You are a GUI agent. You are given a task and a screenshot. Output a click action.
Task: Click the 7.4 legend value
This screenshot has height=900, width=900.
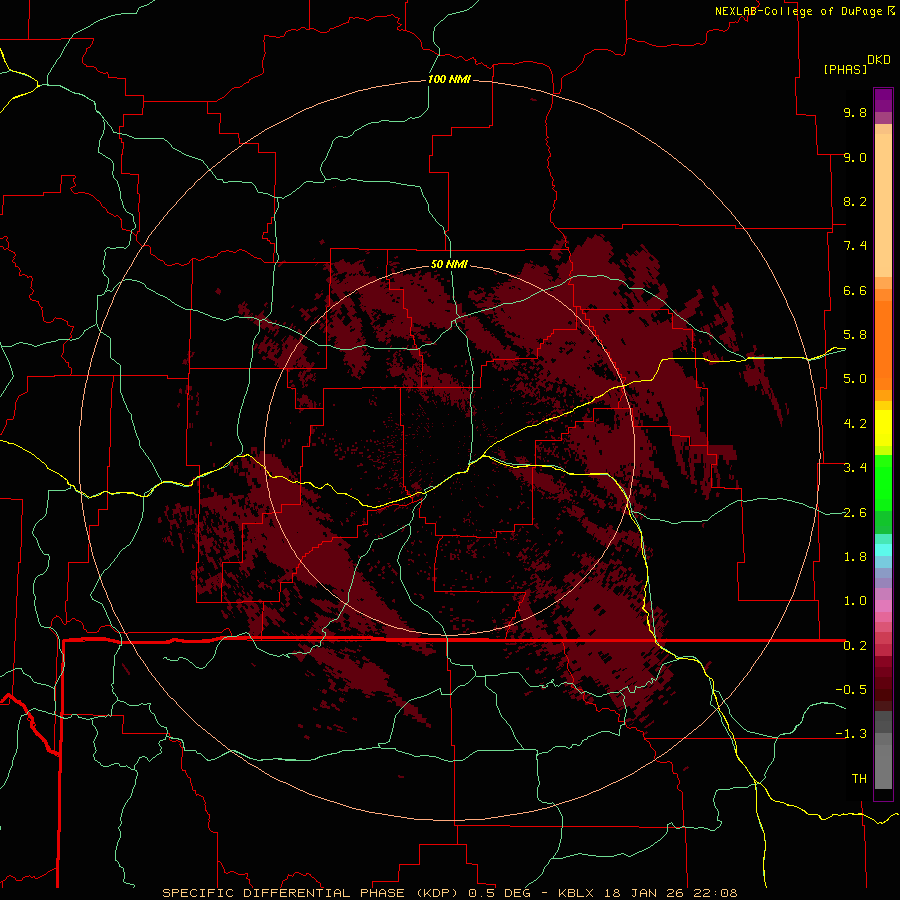(x=855, y=246)
